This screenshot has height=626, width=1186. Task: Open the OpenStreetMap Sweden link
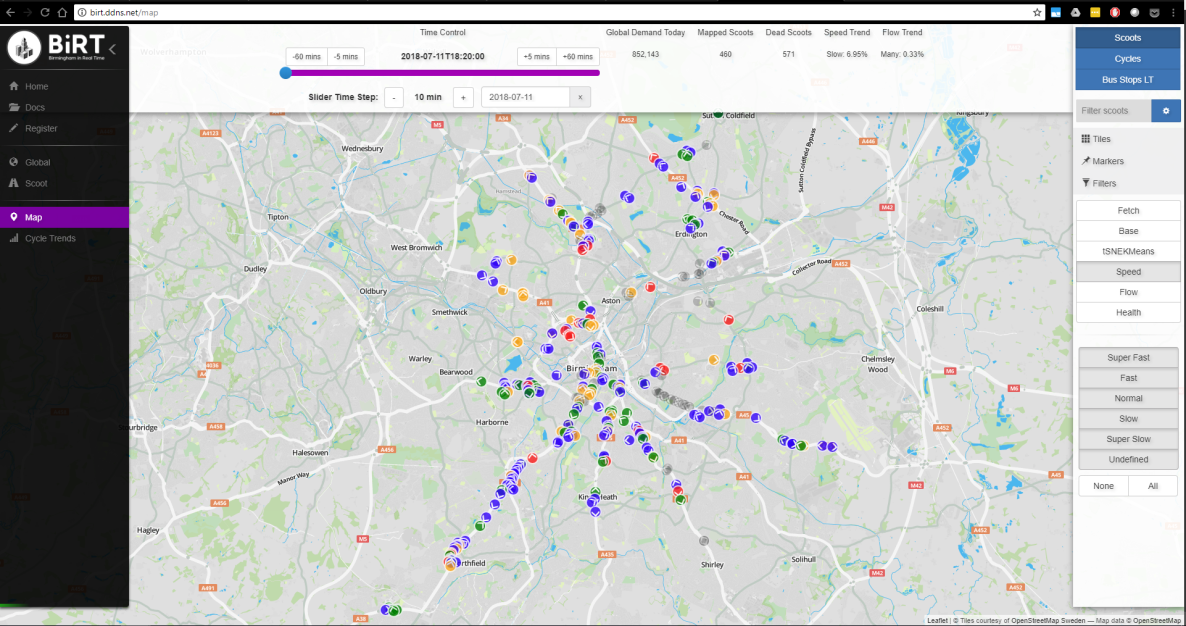tap(1048, 621)
